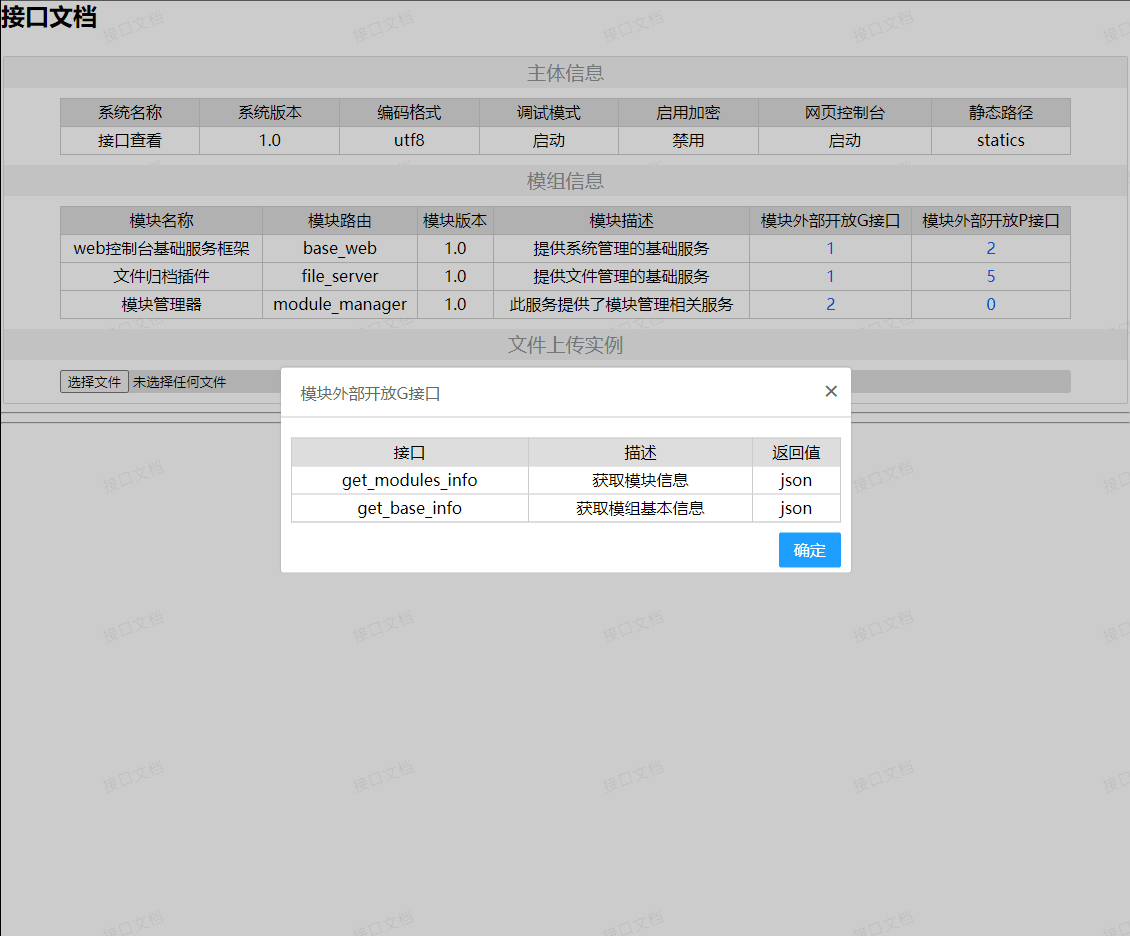This screenshot has width=1130, height=936.
Task: Click json return value for get_modules_info
Action: point(796,481)
